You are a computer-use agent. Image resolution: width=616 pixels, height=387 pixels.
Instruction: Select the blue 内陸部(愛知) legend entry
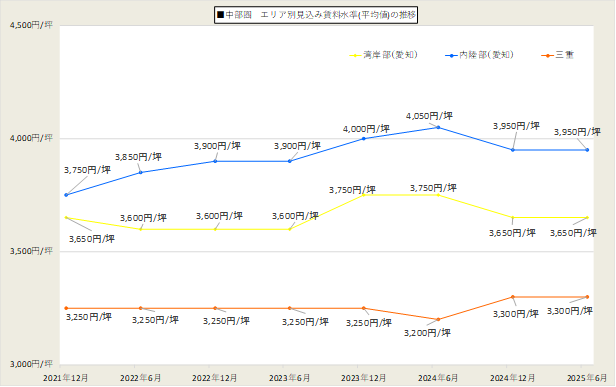point(479,55)
